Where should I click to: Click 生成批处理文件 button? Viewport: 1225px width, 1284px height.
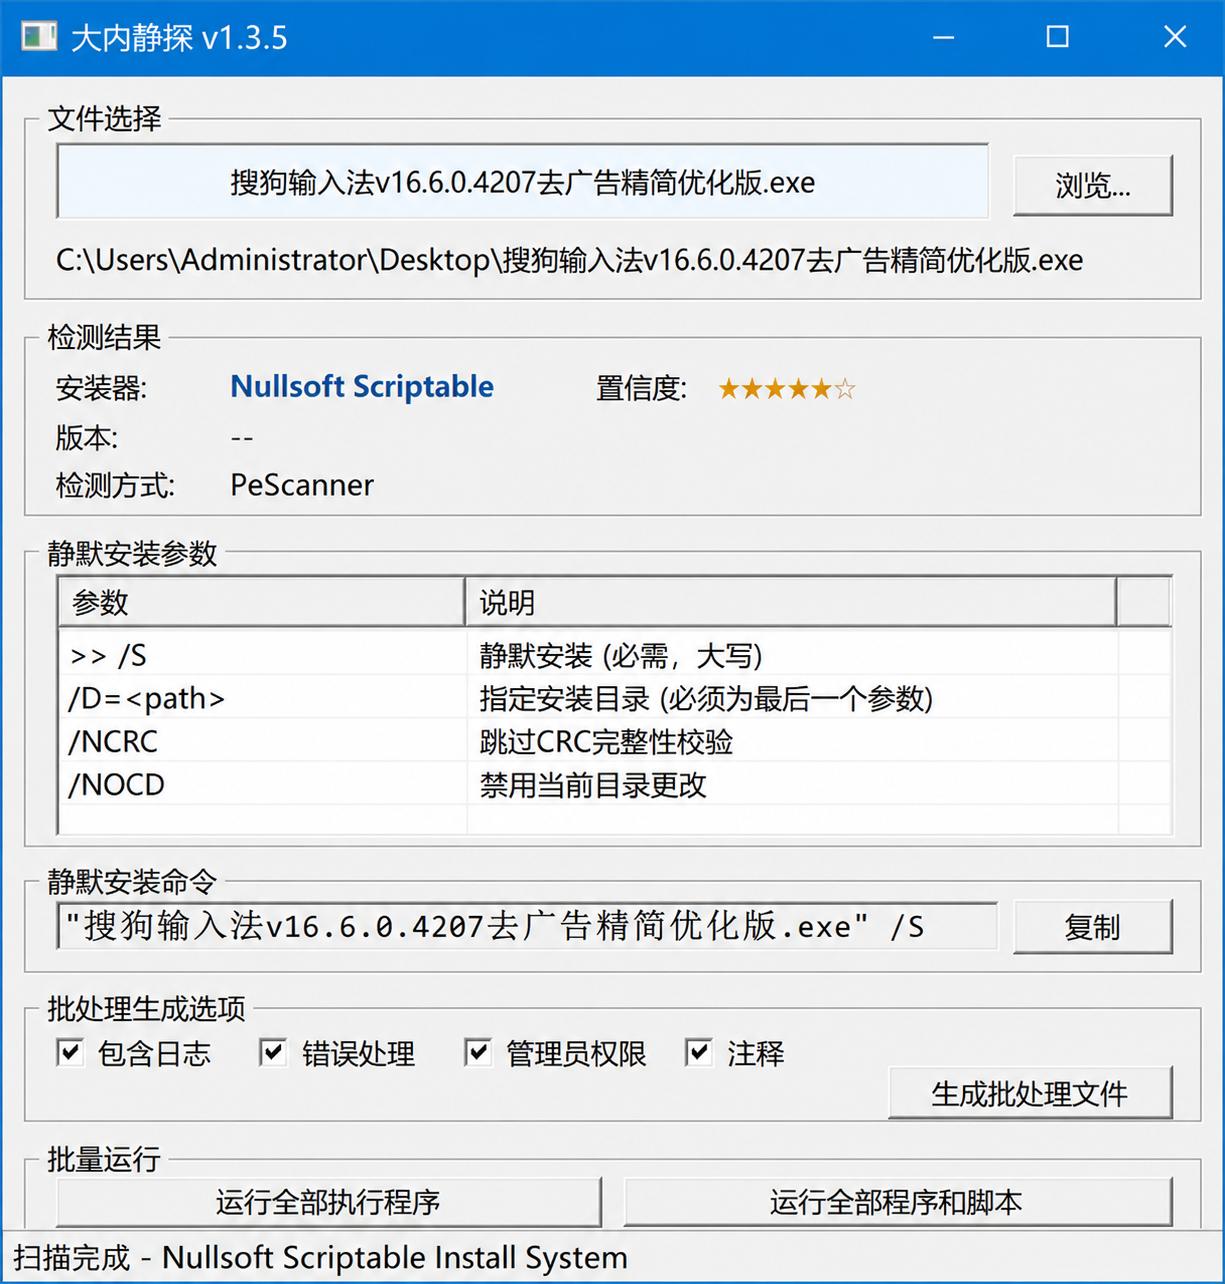[1030, 1093]
